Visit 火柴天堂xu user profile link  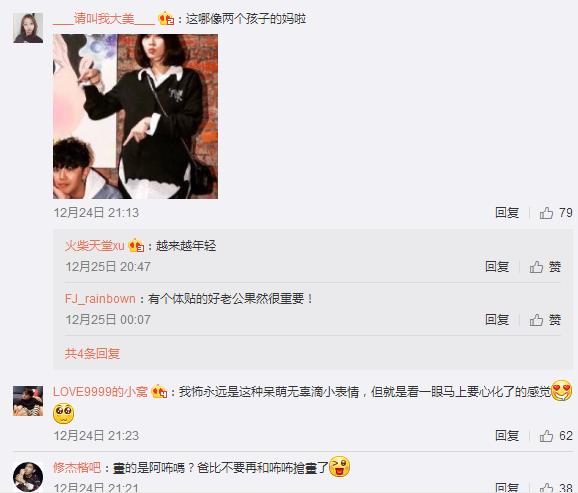click(95, 246)
